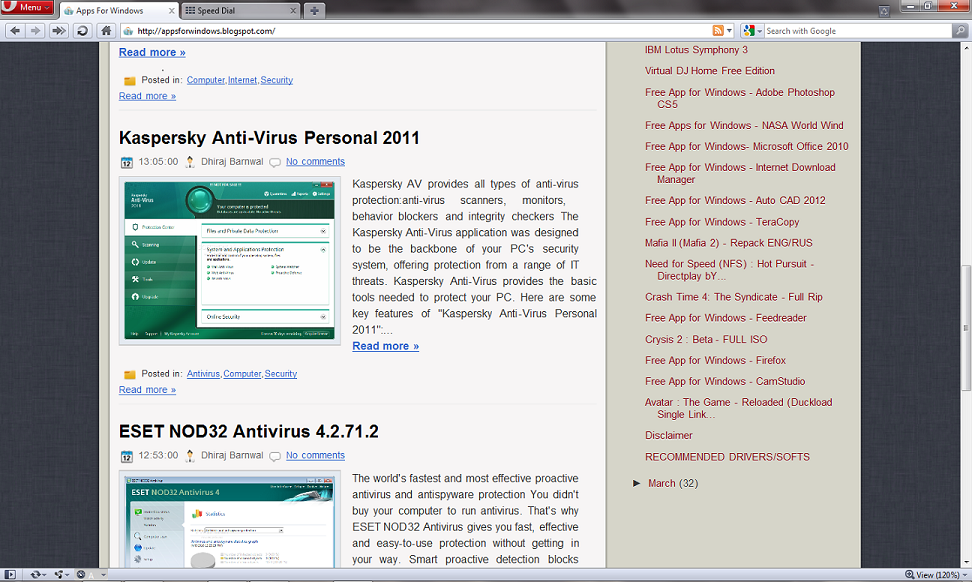972x582 pixels.
Task: Reload the current page
Action: (x=82, y=30)
